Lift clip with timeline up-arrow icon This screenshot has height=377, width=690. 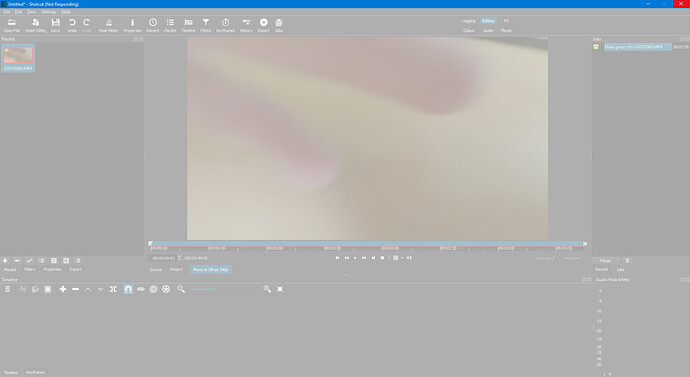88,289
